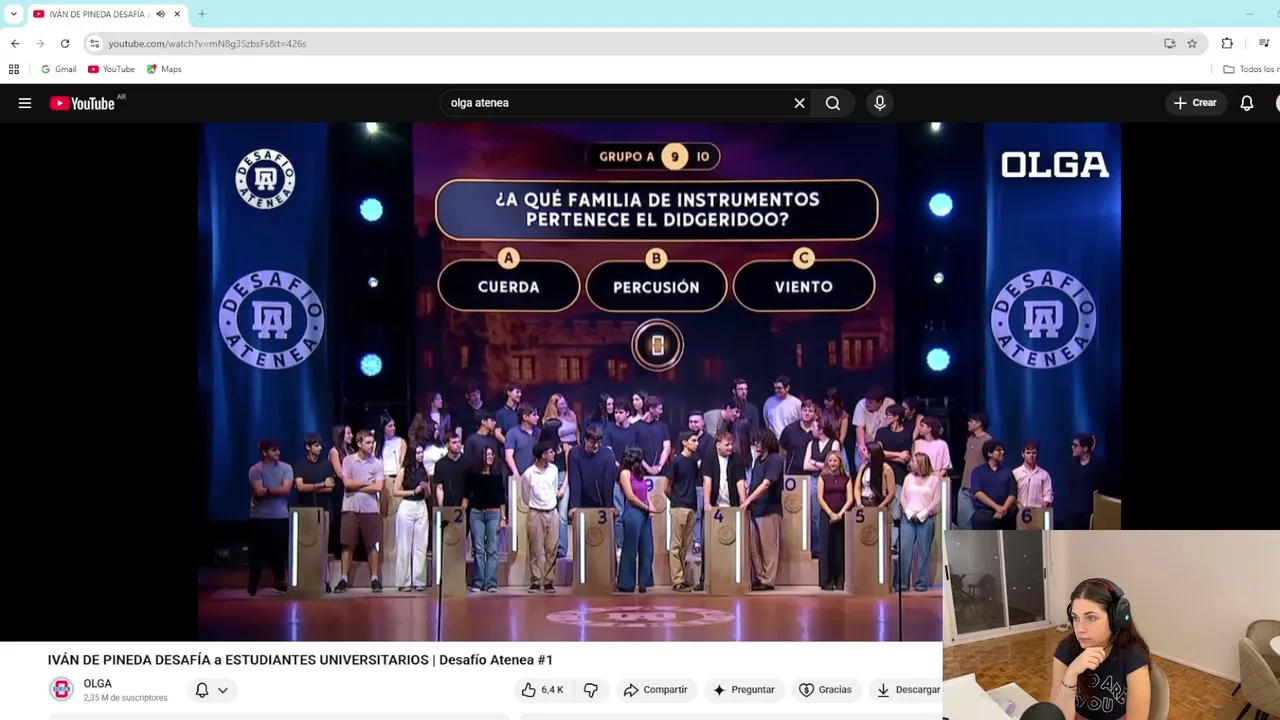Go to the YouTube home logo
The width and height of the screenshot is (1280, 720).
pyautogui.click(x=82, y=103)
